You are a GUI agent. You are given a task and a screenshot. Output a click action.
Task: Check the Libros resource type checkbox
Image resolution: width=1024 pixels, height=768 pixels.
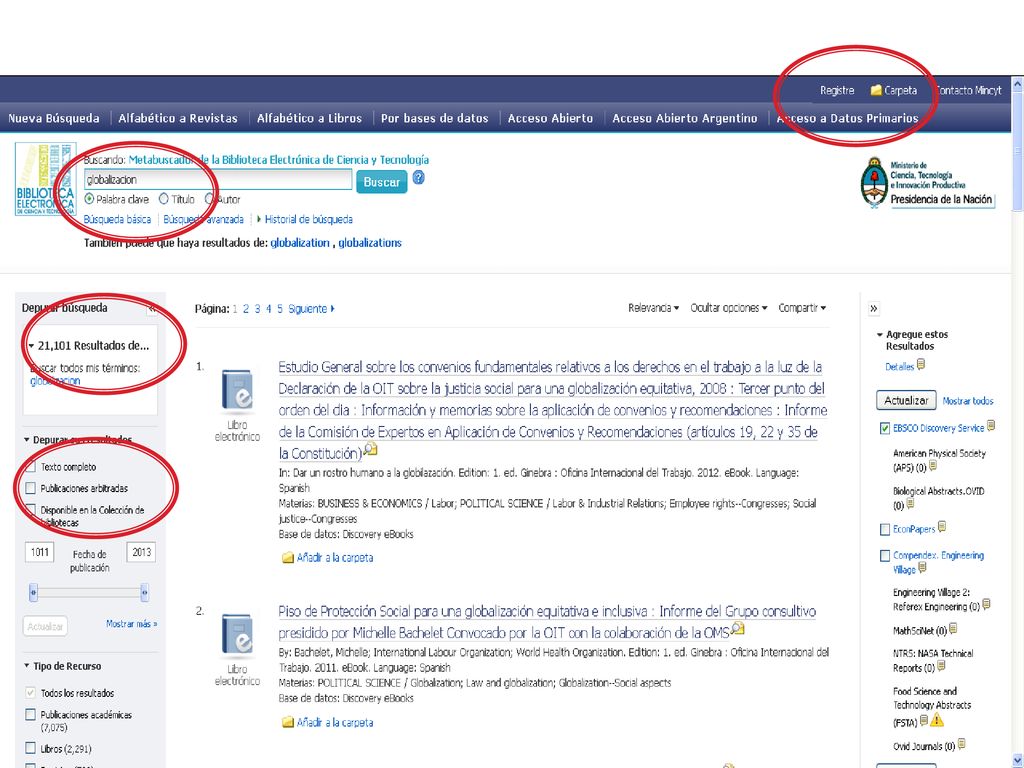tap(30, 748)
